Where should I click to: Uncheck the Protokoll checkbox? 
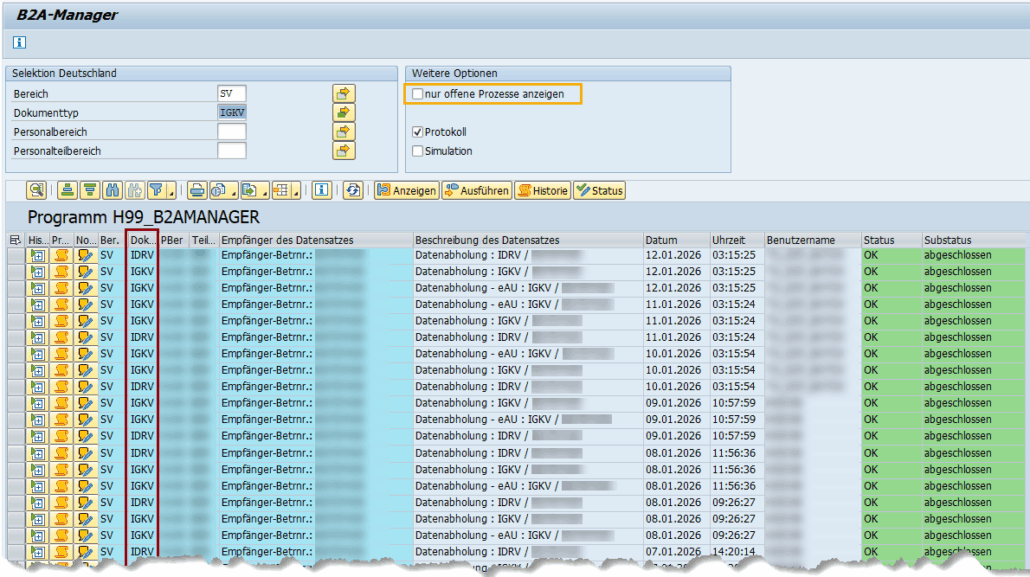point(418,132)
